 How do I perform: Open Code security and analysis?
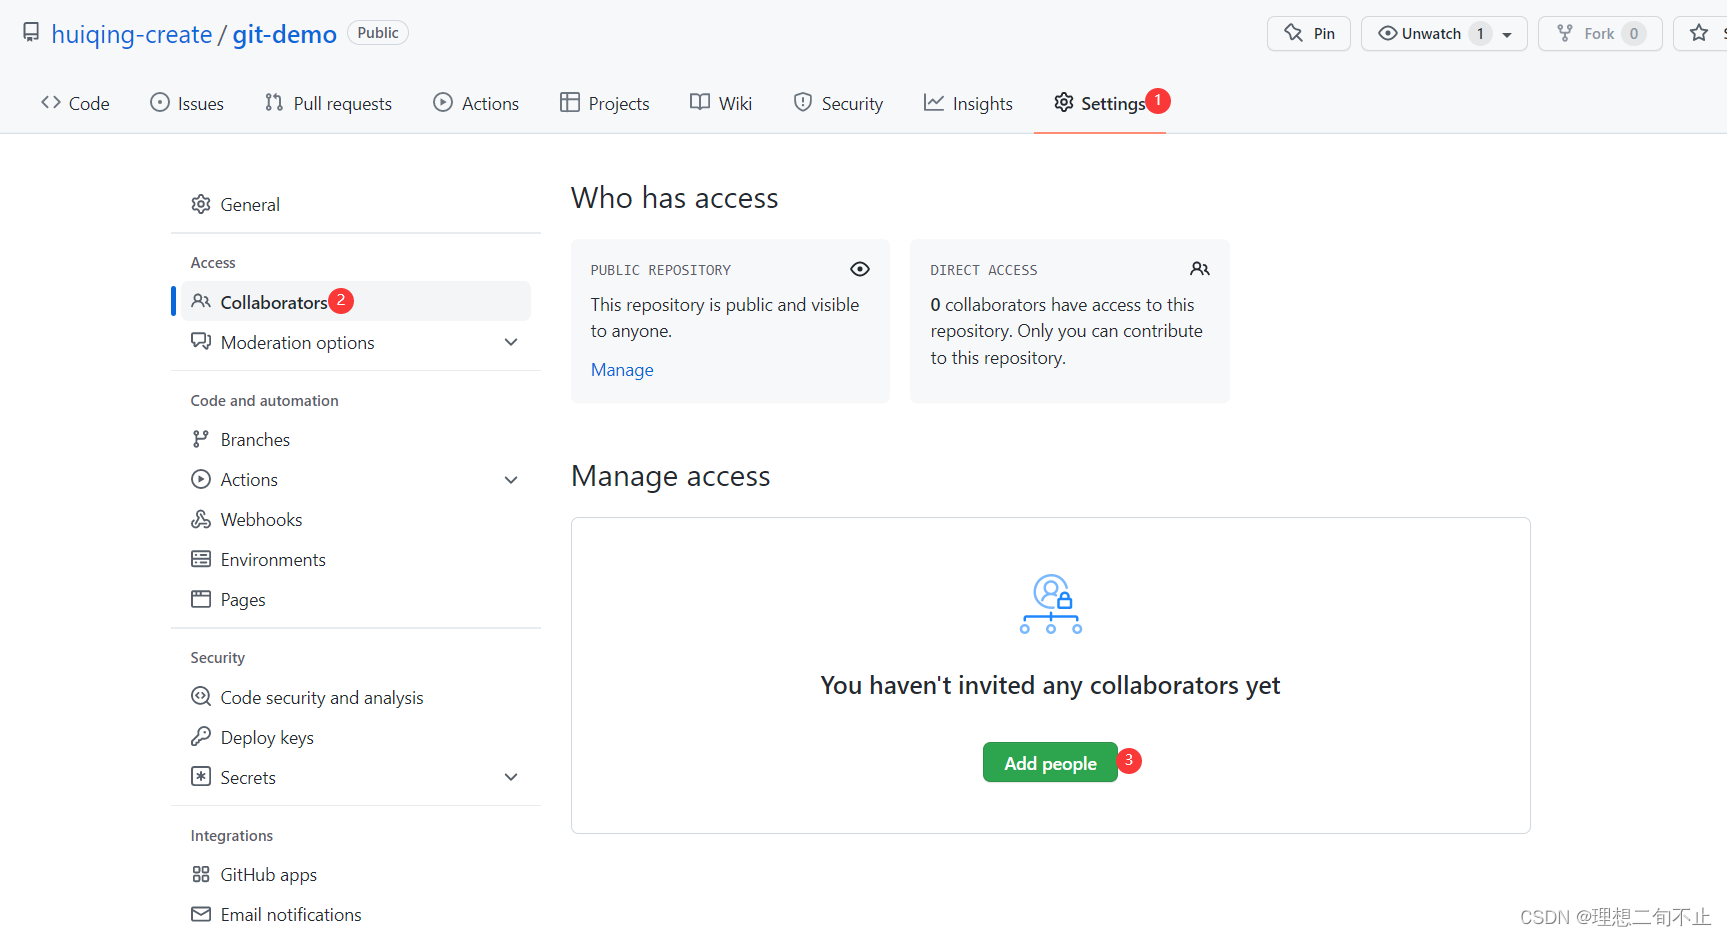[355, 697]
